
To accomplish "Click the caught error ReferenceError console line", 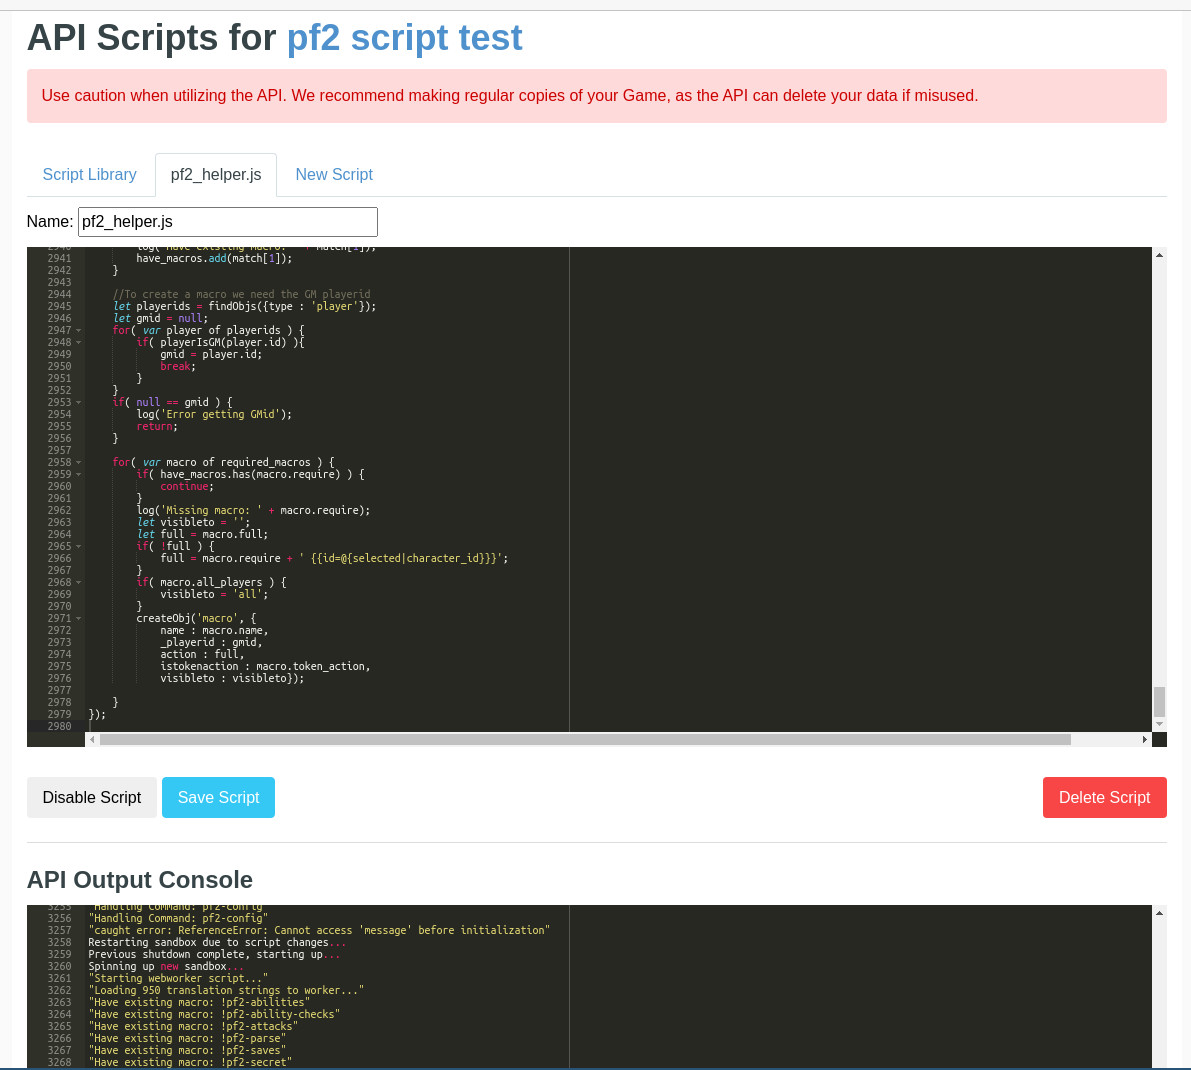I will click(x=319, y=930).
